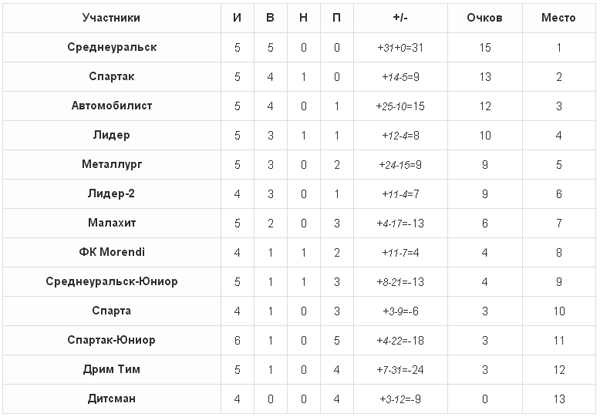
Task: Select the +/- column header
Action: coord(400,18)
